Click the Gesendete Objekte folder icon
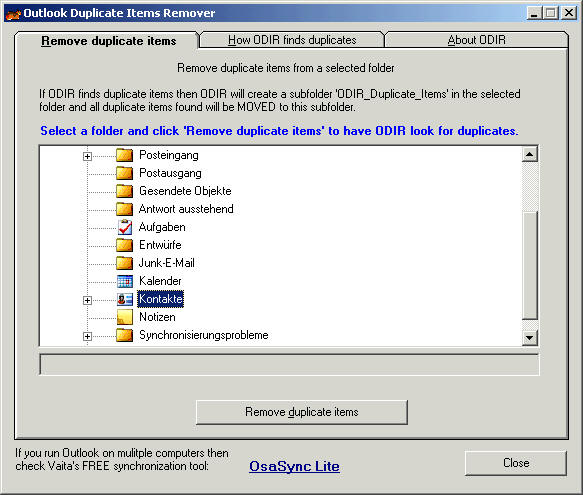 125,191
